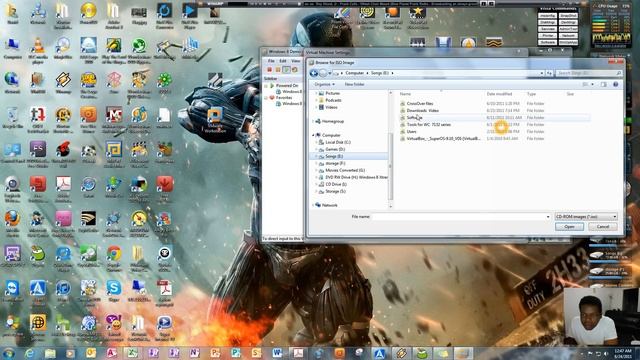Reset VM using the reset toolbar icon
The image size is (640, 360).
[295, 70]
